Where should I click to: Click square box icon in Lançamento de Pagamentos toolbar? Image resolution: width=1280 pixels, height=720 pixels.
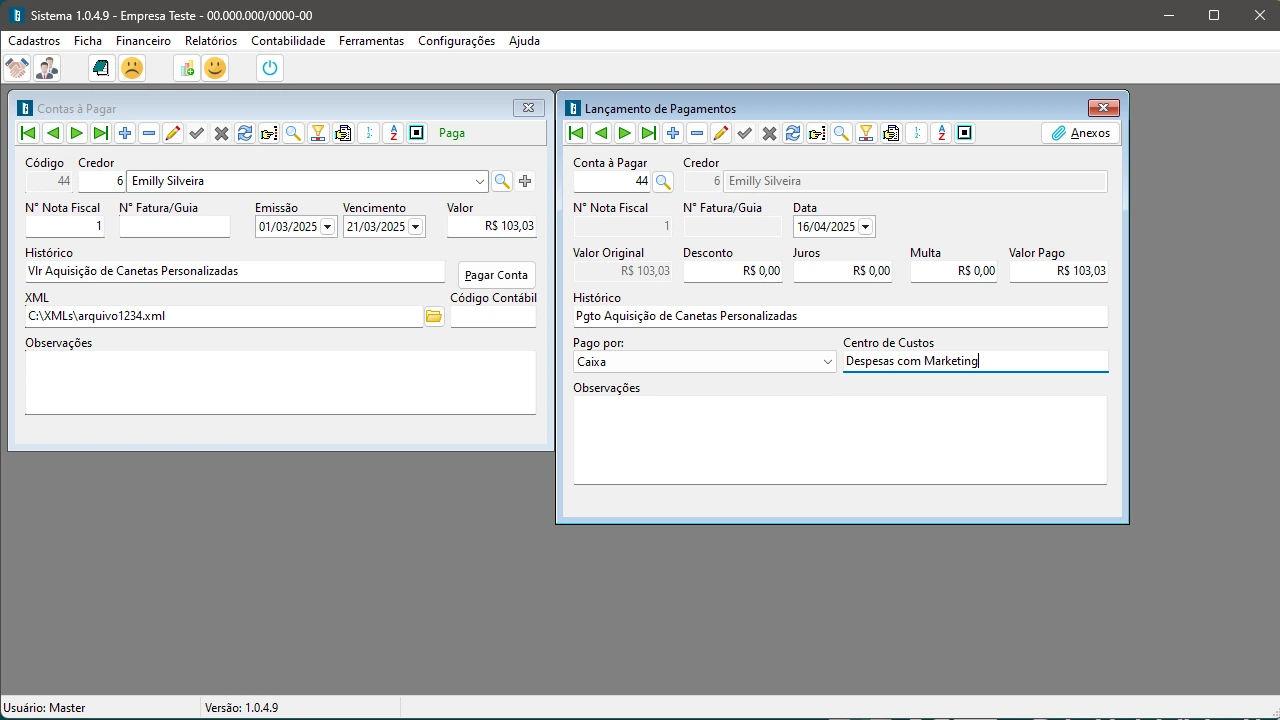(x=965, y=133)
